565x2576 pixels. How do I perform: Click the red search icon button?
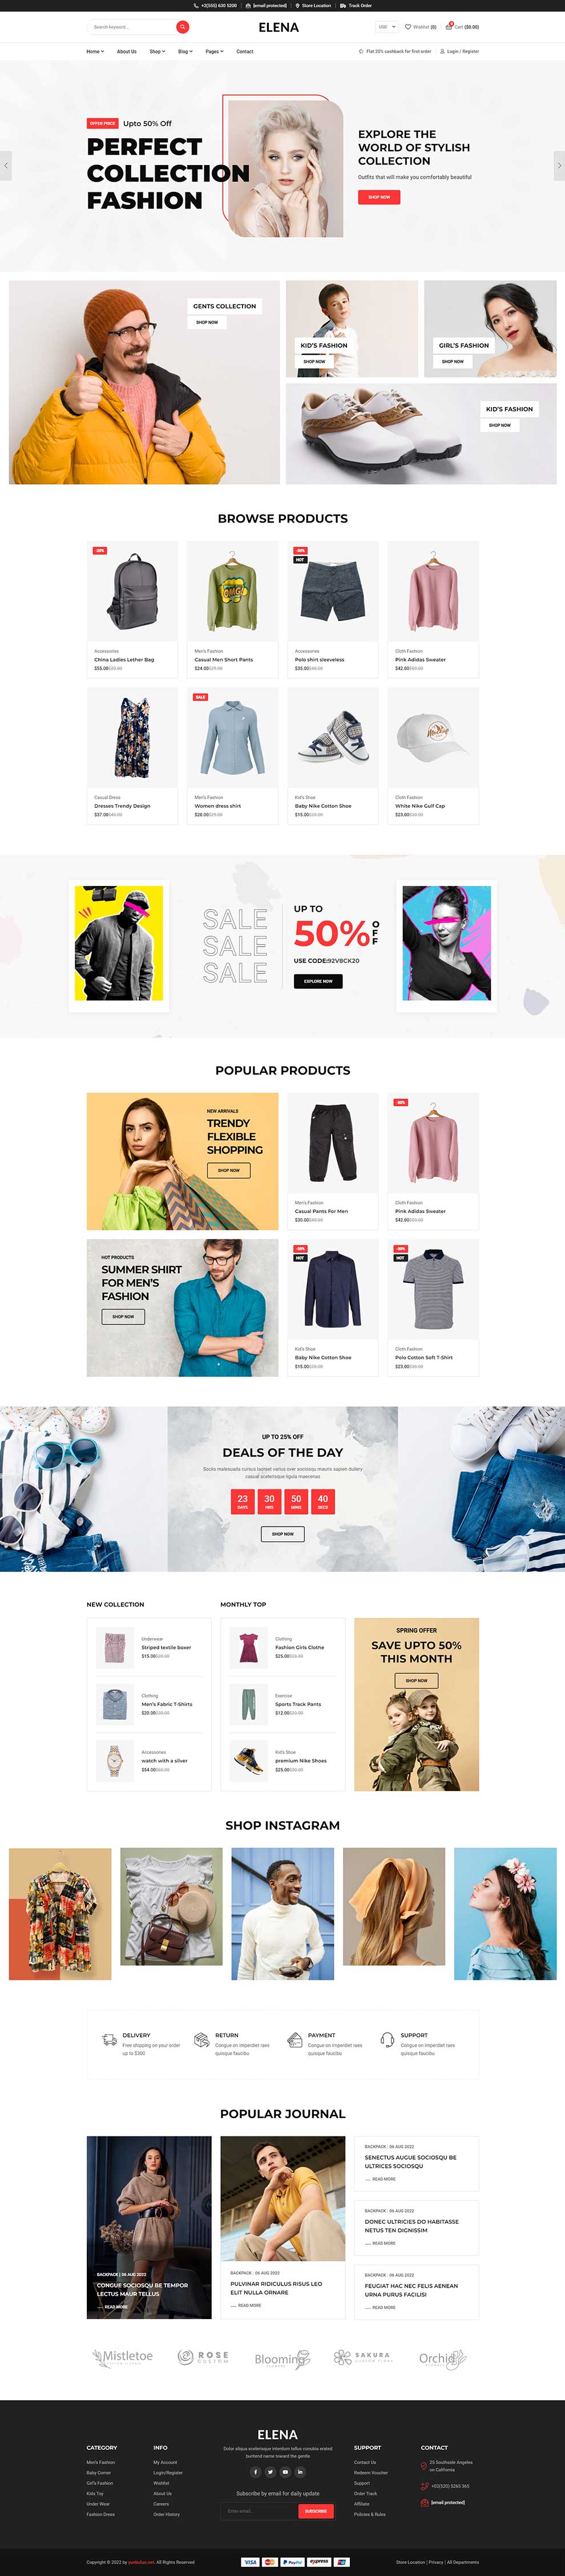click(x=182, y=27)
